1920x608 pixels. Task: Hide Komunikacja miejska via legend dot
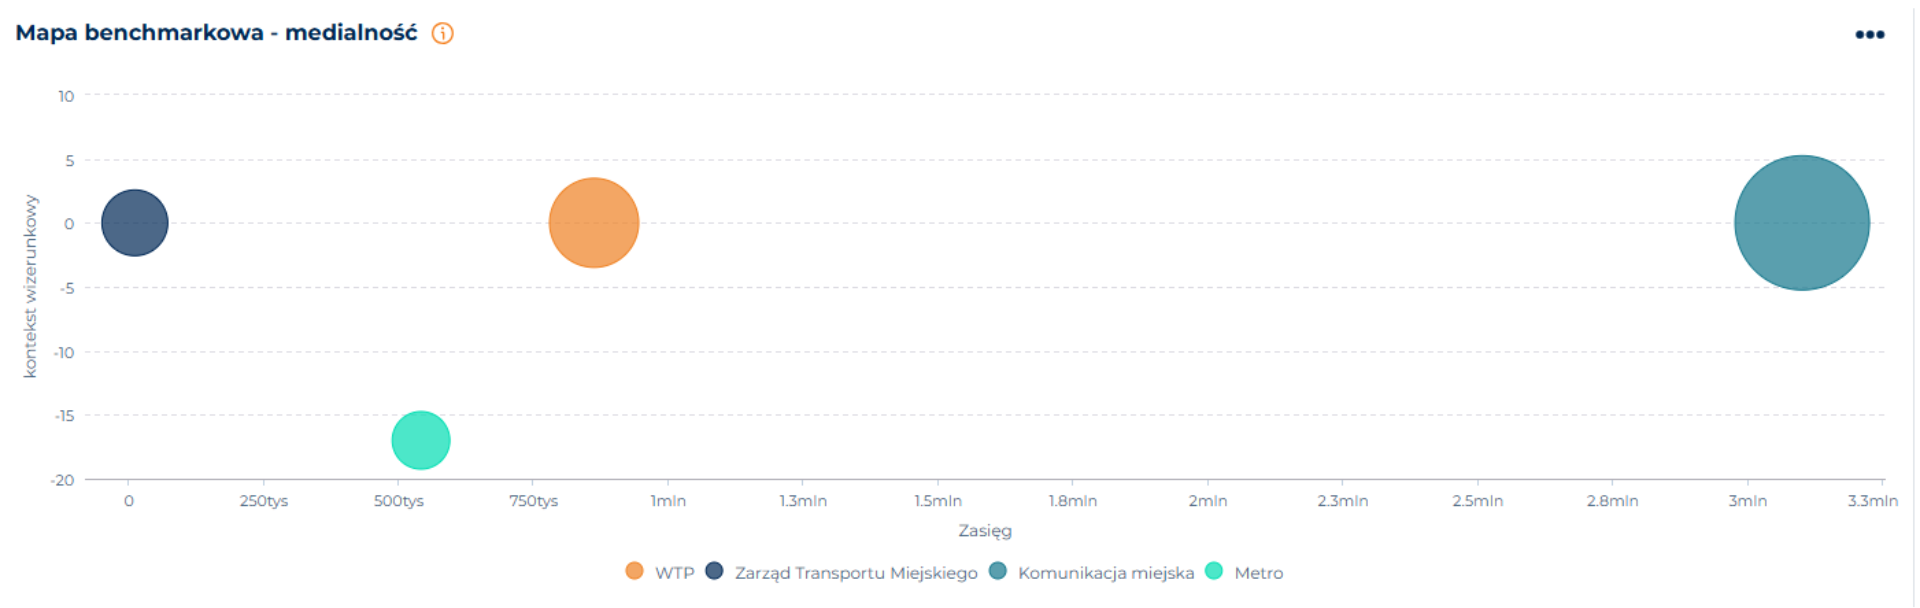click(997, 571)
